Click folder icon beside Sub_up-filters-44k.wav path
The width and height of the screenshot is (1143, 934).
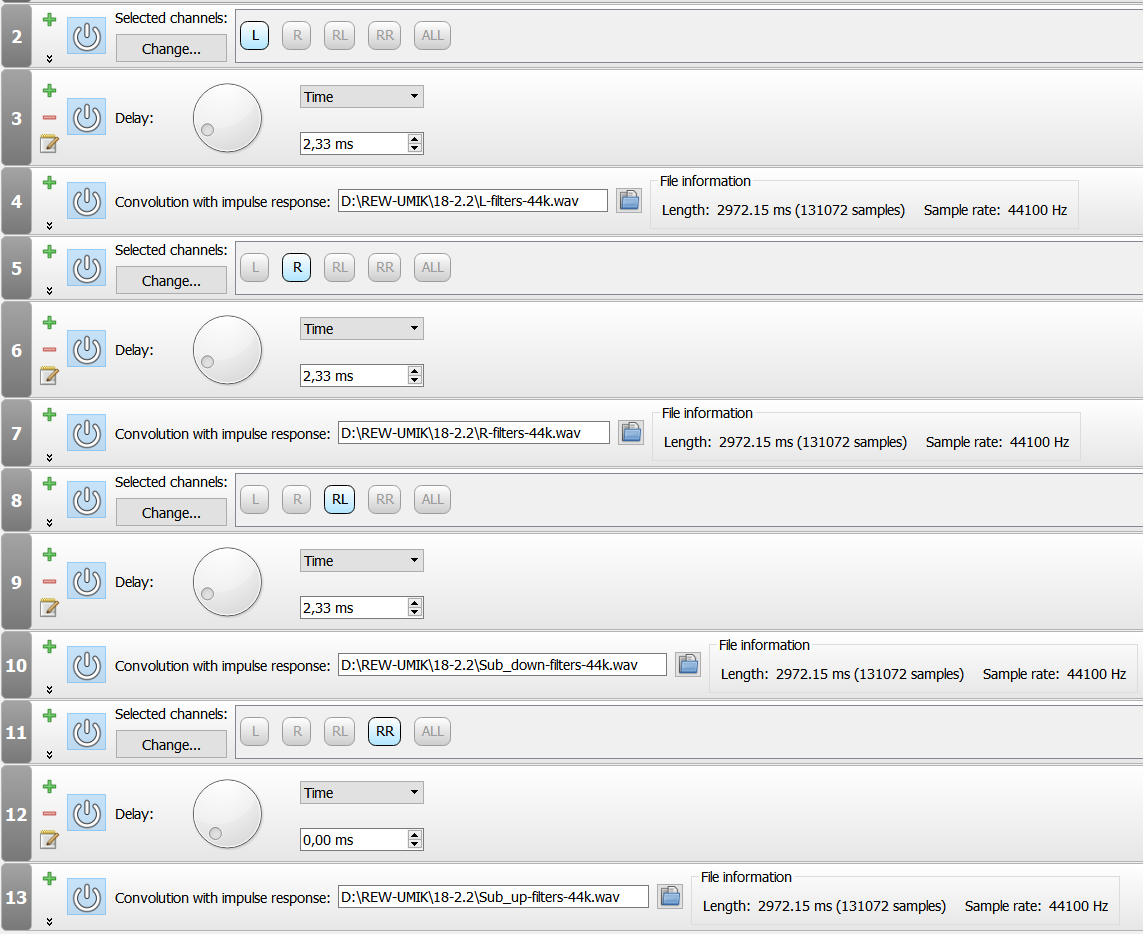(669, 897)
